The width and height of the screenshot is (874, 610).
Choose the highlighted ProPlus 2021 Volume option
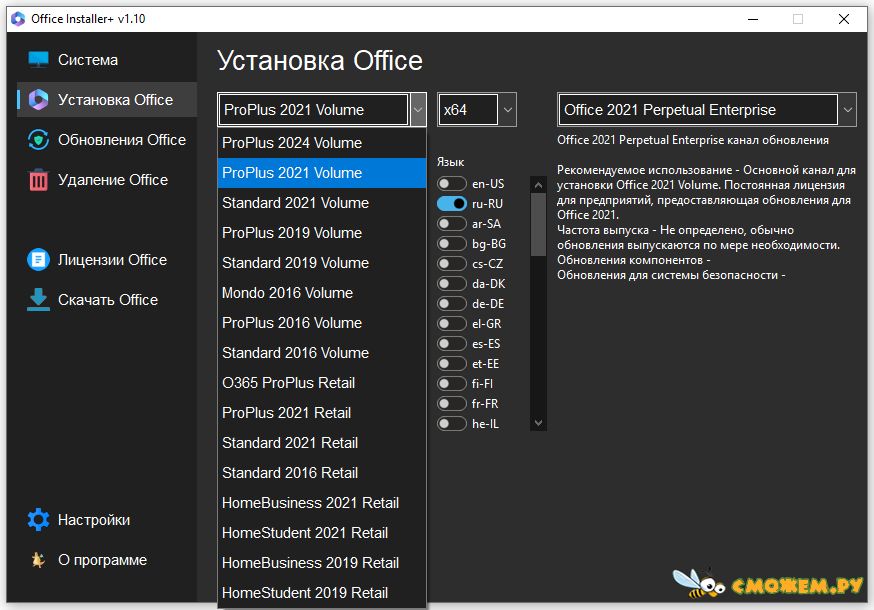pyautogui.click(x=322, y=173)
